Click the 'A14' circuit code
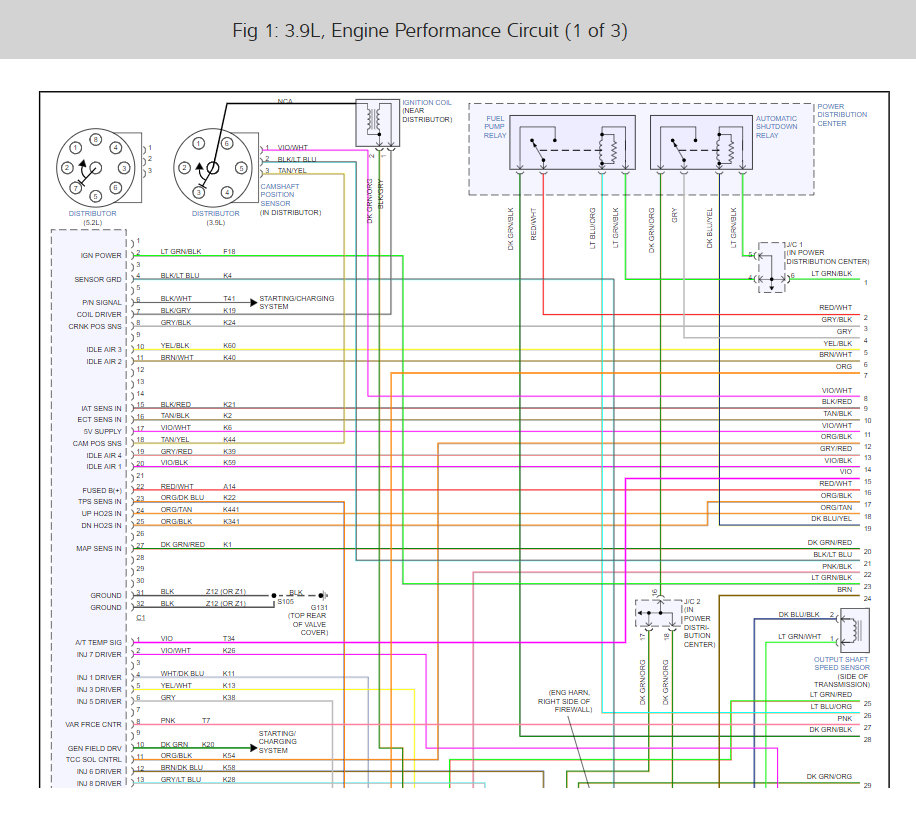 point(229,487)
